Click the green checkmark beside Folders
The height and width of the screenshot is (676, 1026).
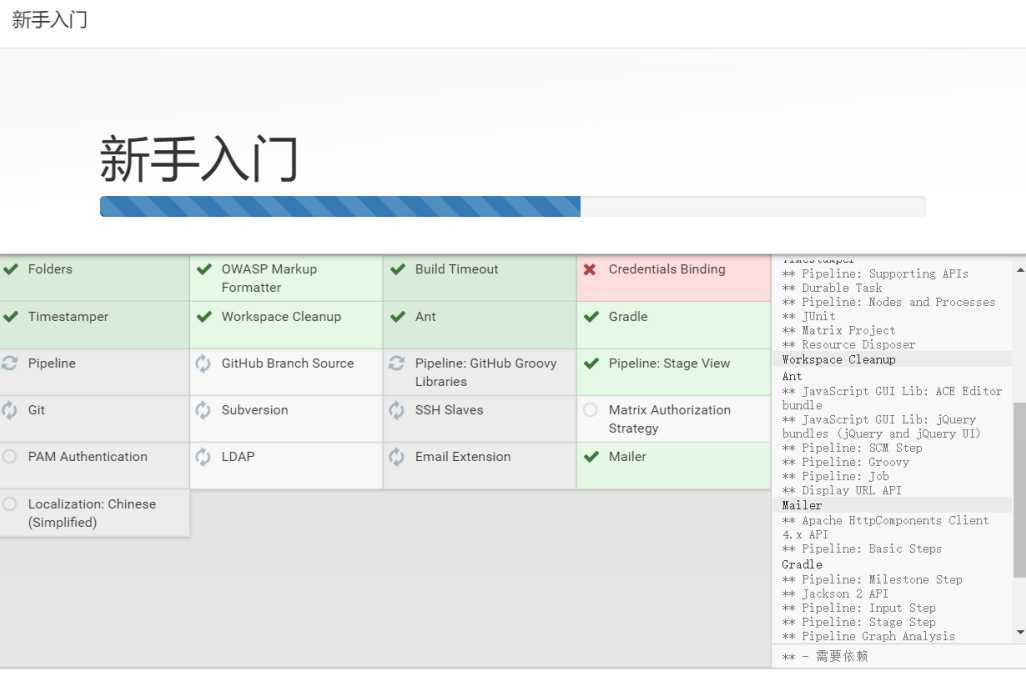pyautogui.click(x=10, y=269)
